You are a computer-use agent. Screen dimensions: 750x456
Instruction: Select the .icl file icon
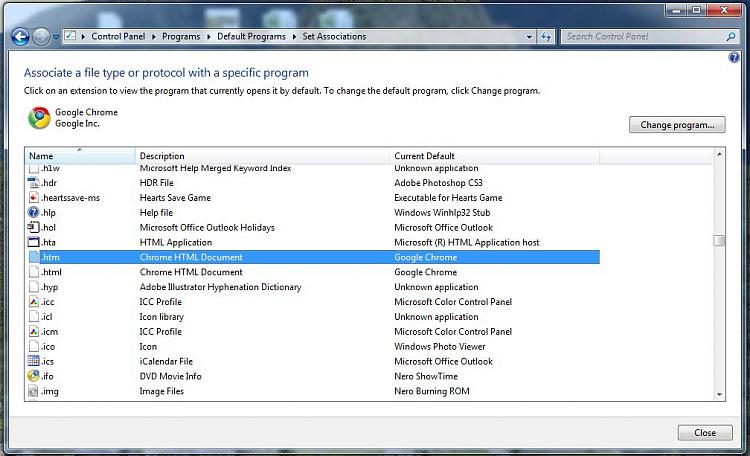point(33,316)
